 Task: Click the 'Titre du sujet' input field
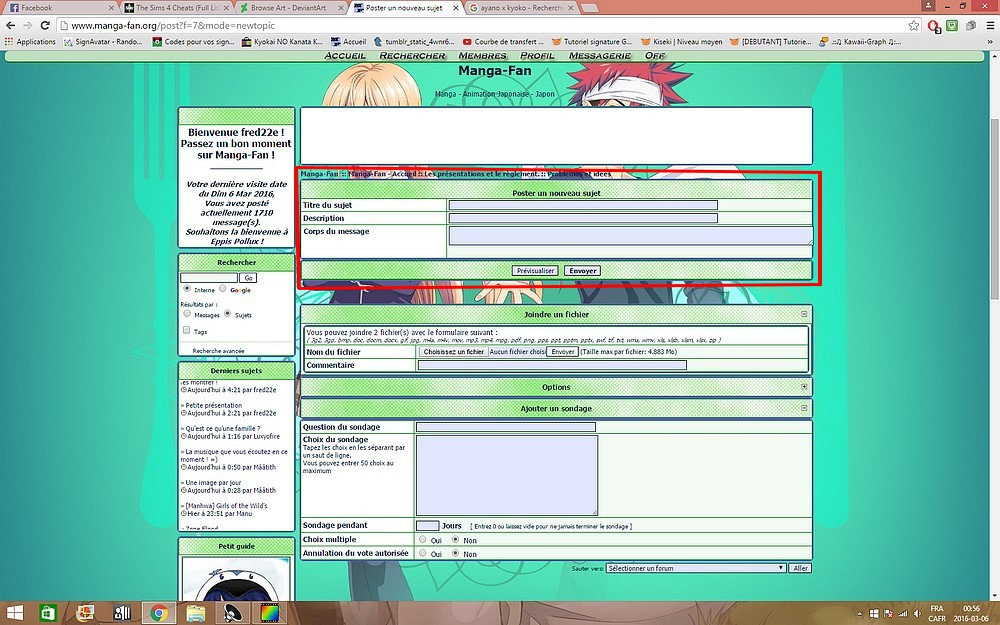click(x=583, y=205)
